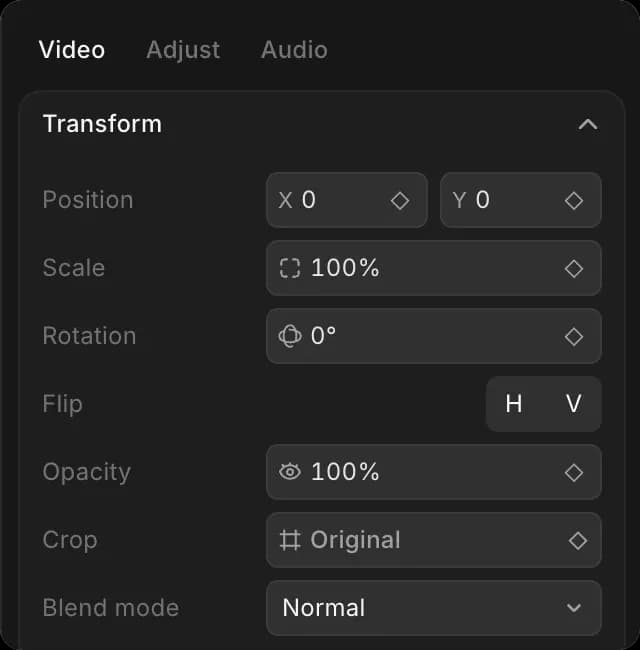640x650 pixels.
Task: Add keyframe for Crop
Action: [x=578, y=541]
